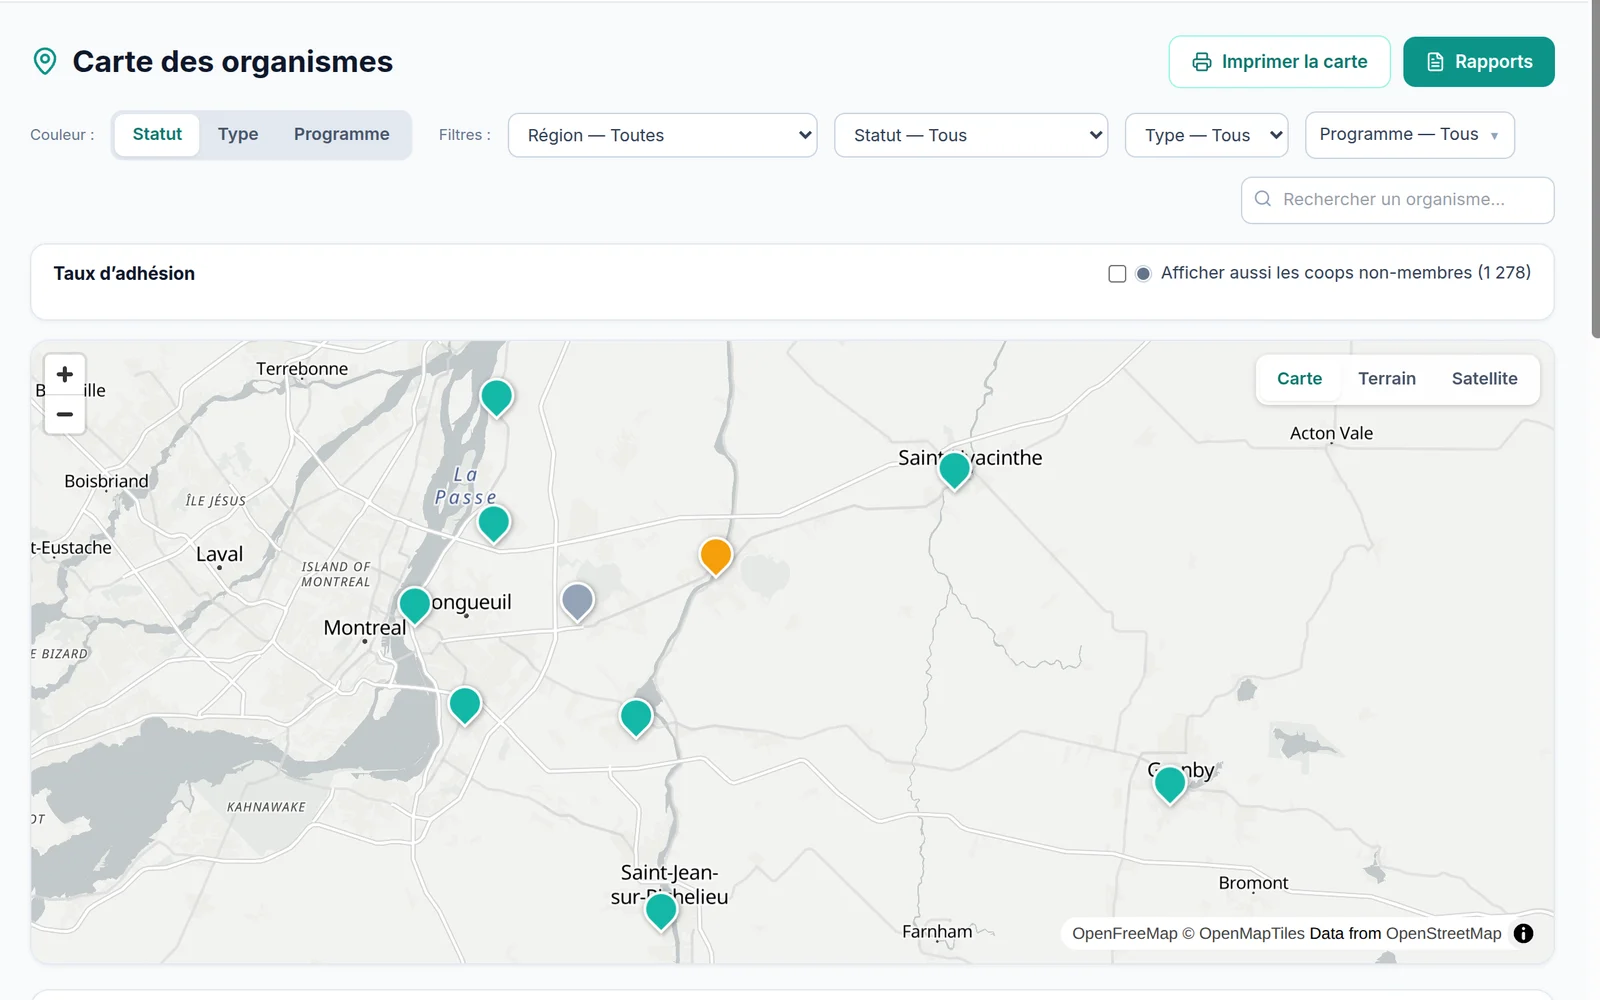
Task: Open map attribution info icon
Action: tap(1523, 933)
